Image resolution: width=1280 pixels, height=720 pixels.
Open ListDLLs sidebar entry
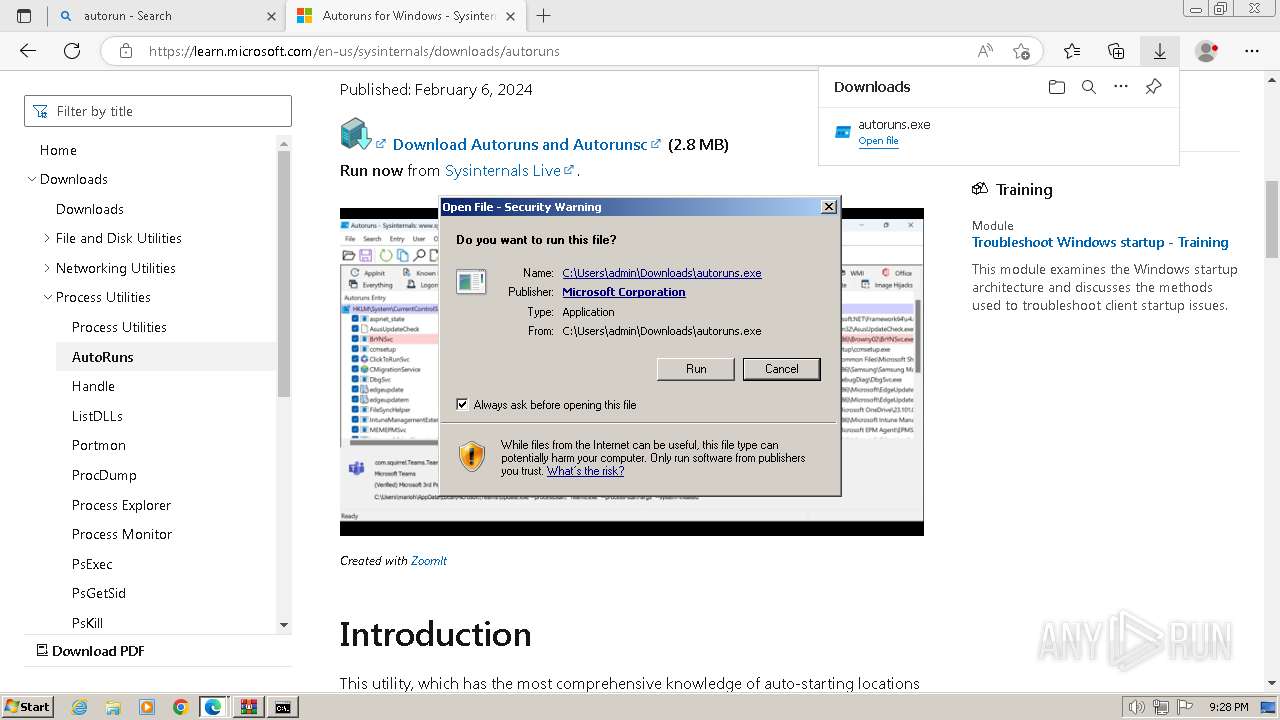click(x=97, y=416)
